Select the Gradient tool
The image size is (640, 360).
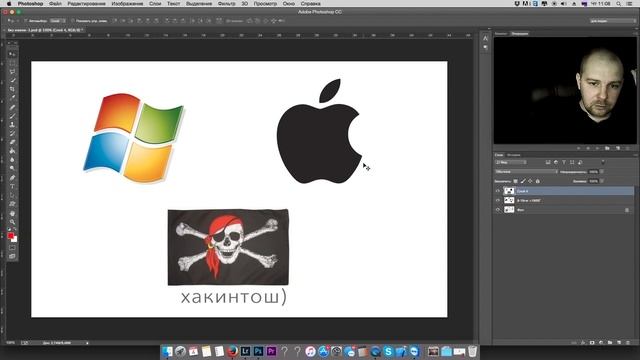point(12,151)
